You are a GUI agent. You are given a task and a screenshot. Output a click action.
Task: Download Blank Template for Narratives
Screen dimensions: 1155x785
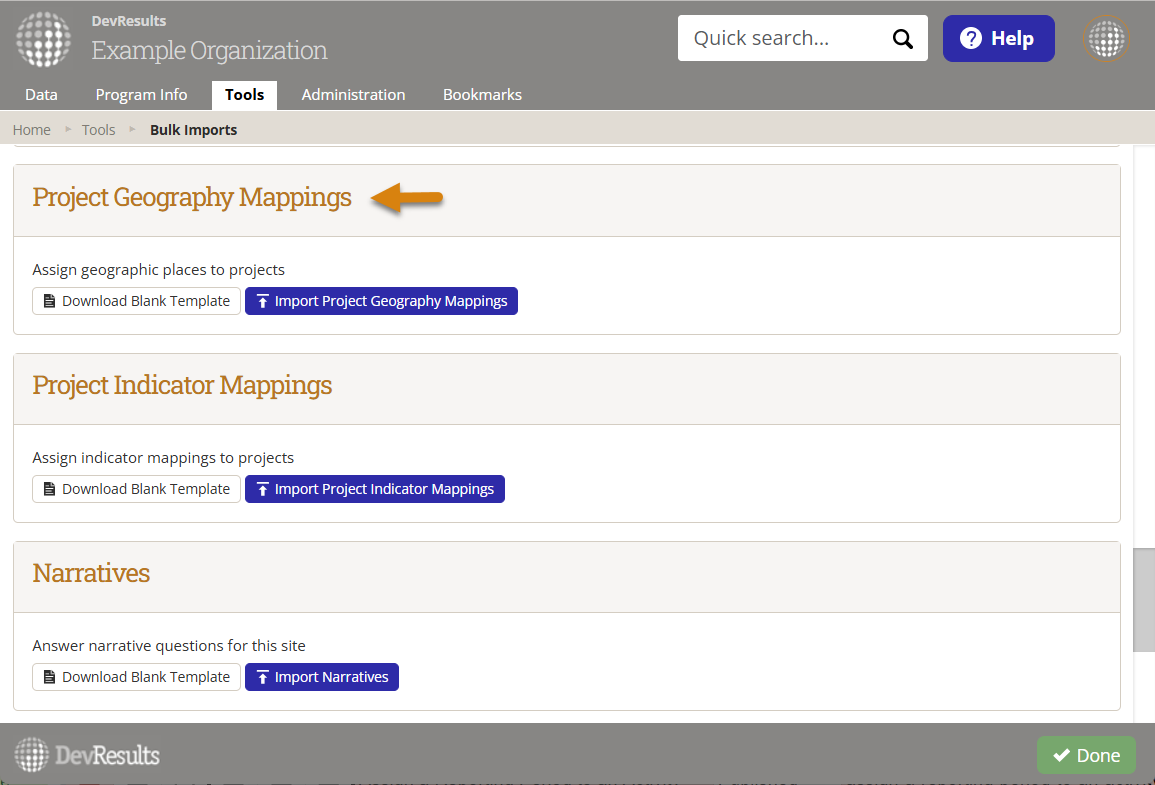(x=136, y=677)
